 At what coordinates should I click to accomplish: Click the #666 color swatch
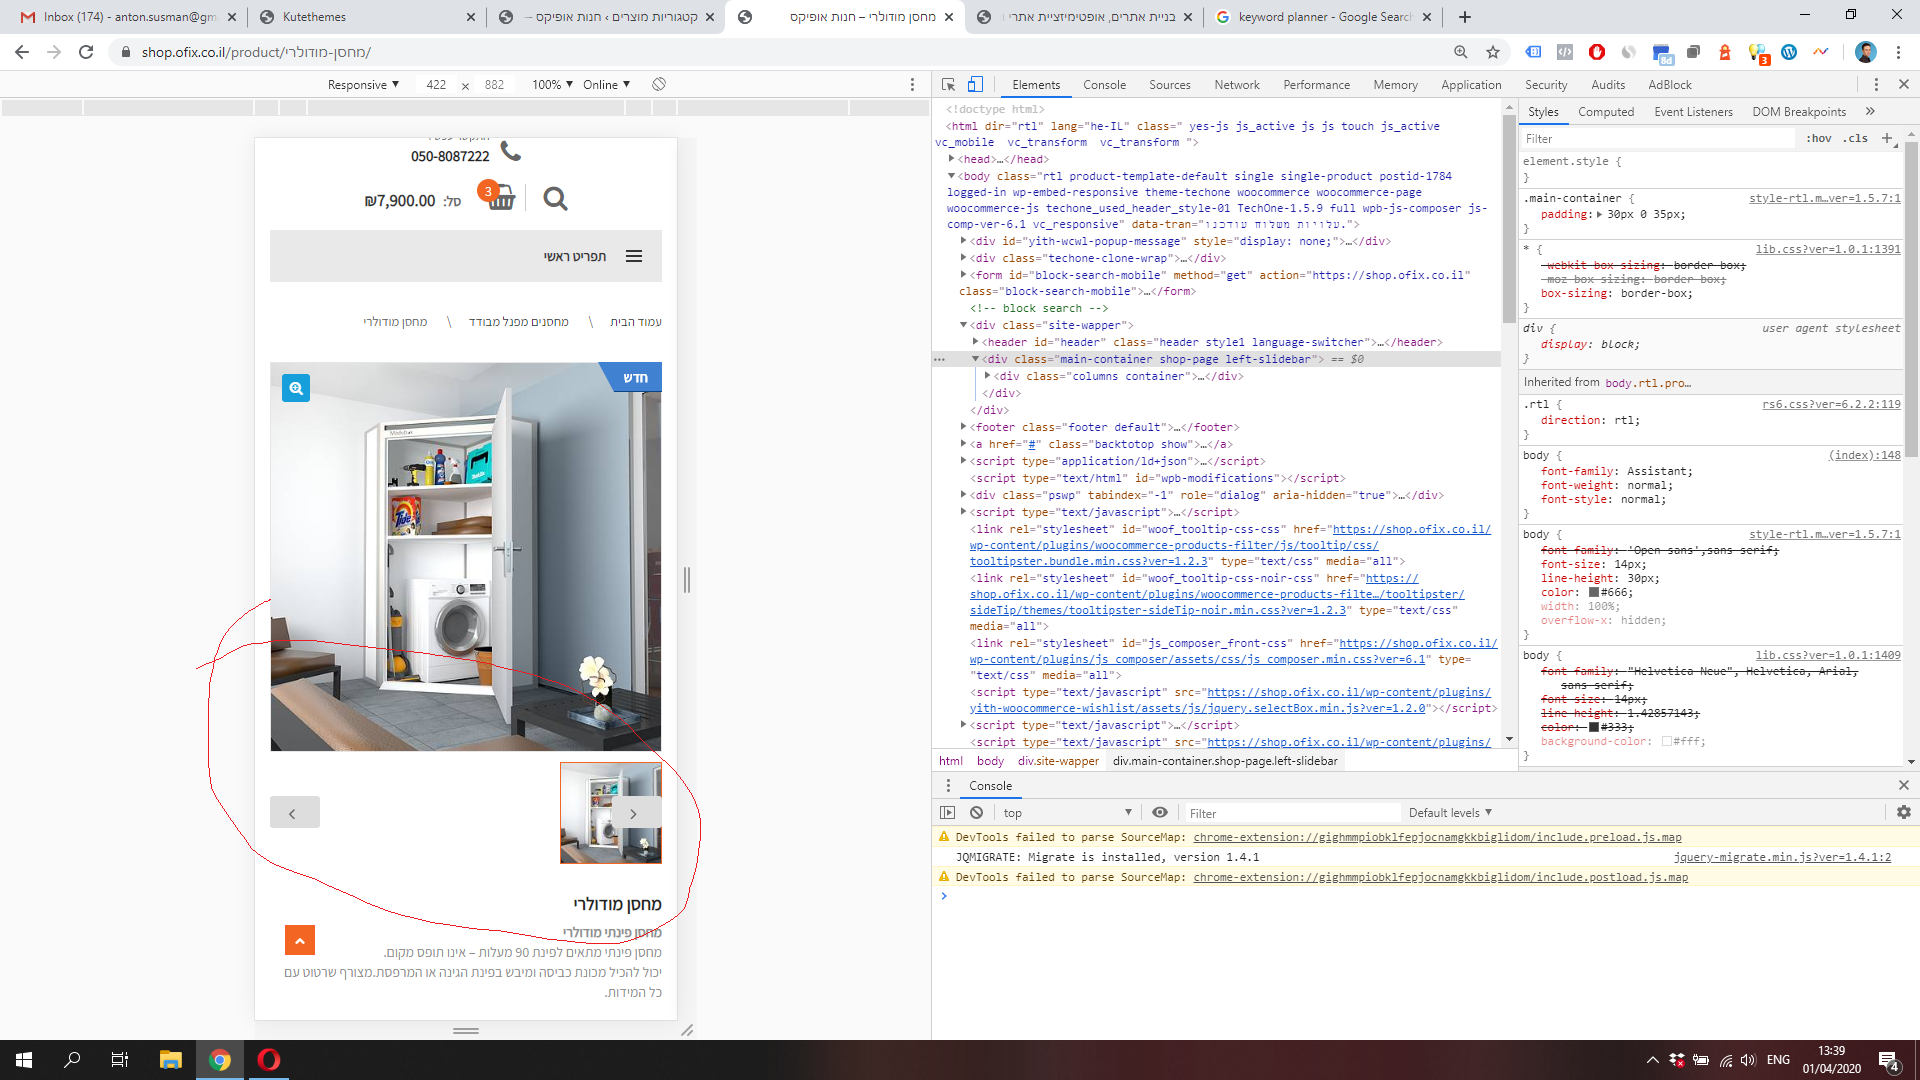pos(1594,593)
